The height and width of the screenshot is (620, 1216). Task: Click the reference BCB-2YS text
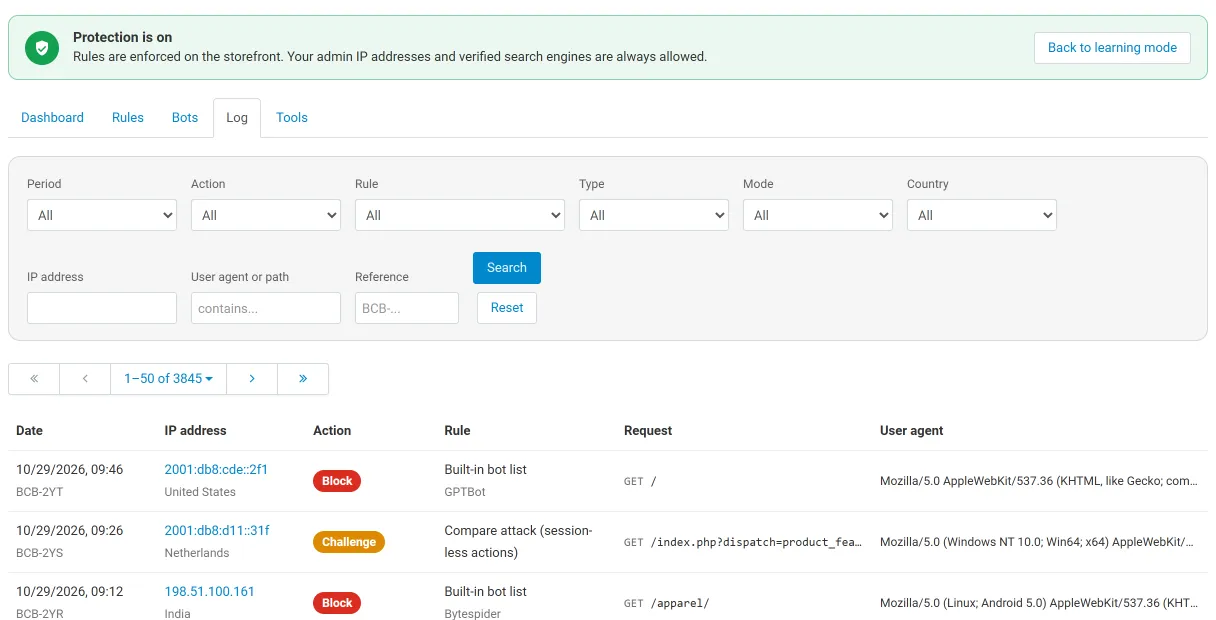coord(41,553)
